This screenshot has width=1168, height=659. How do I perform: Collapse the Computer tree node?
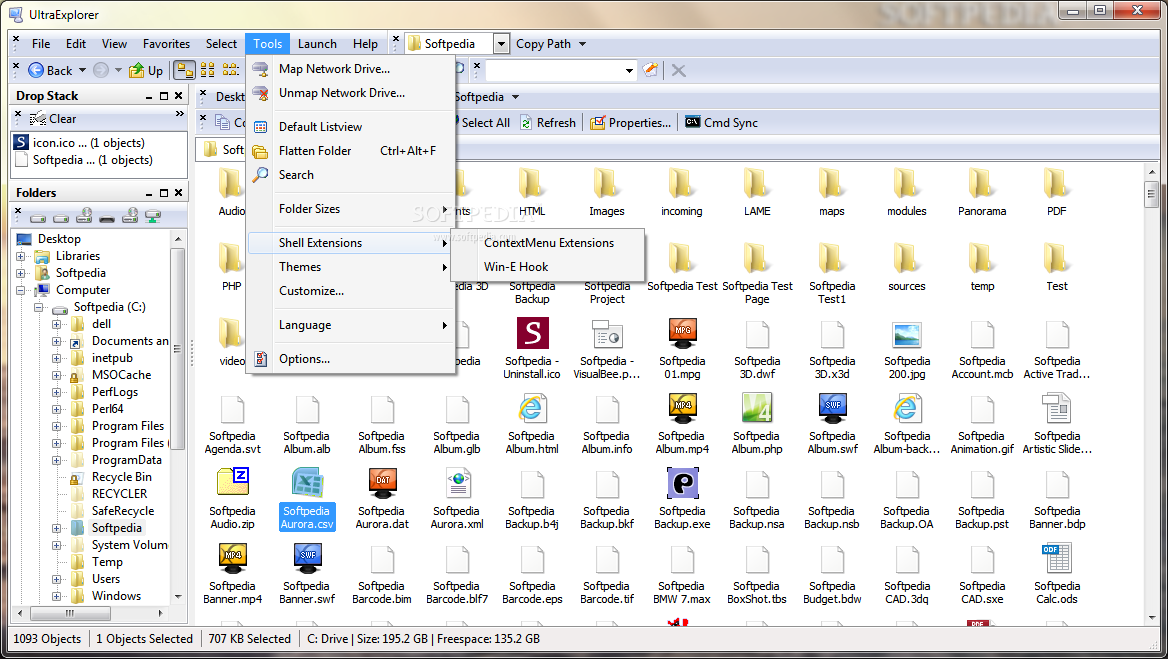(x=20, y=290)
